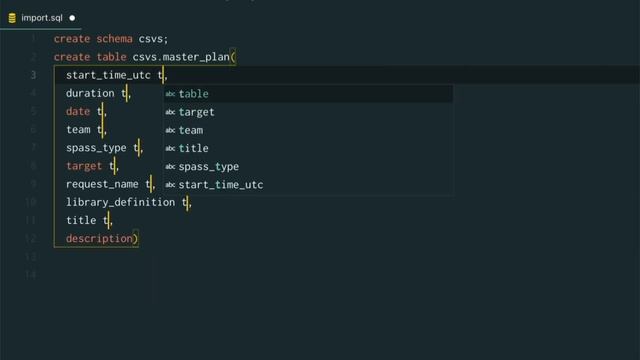Viewport: 640px width, 360px height.
Task: Choose 'title' autocomplete suggestion
Action: pyautogui.click(x=308, y=148)
